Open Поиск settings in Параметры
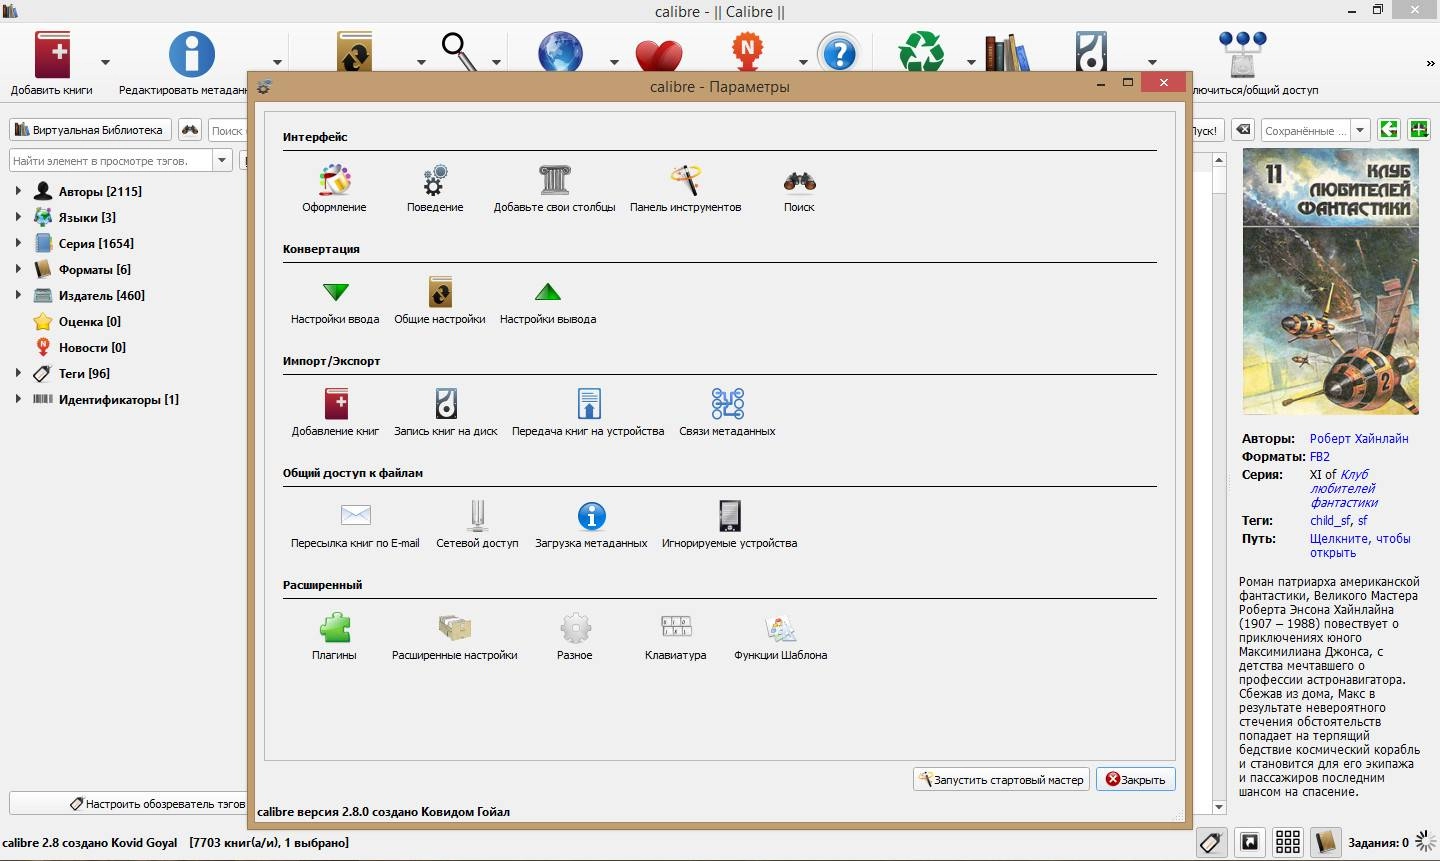The height and width of the screenshot is (861, 1440). pyautogui.click(x=799, y=189)
